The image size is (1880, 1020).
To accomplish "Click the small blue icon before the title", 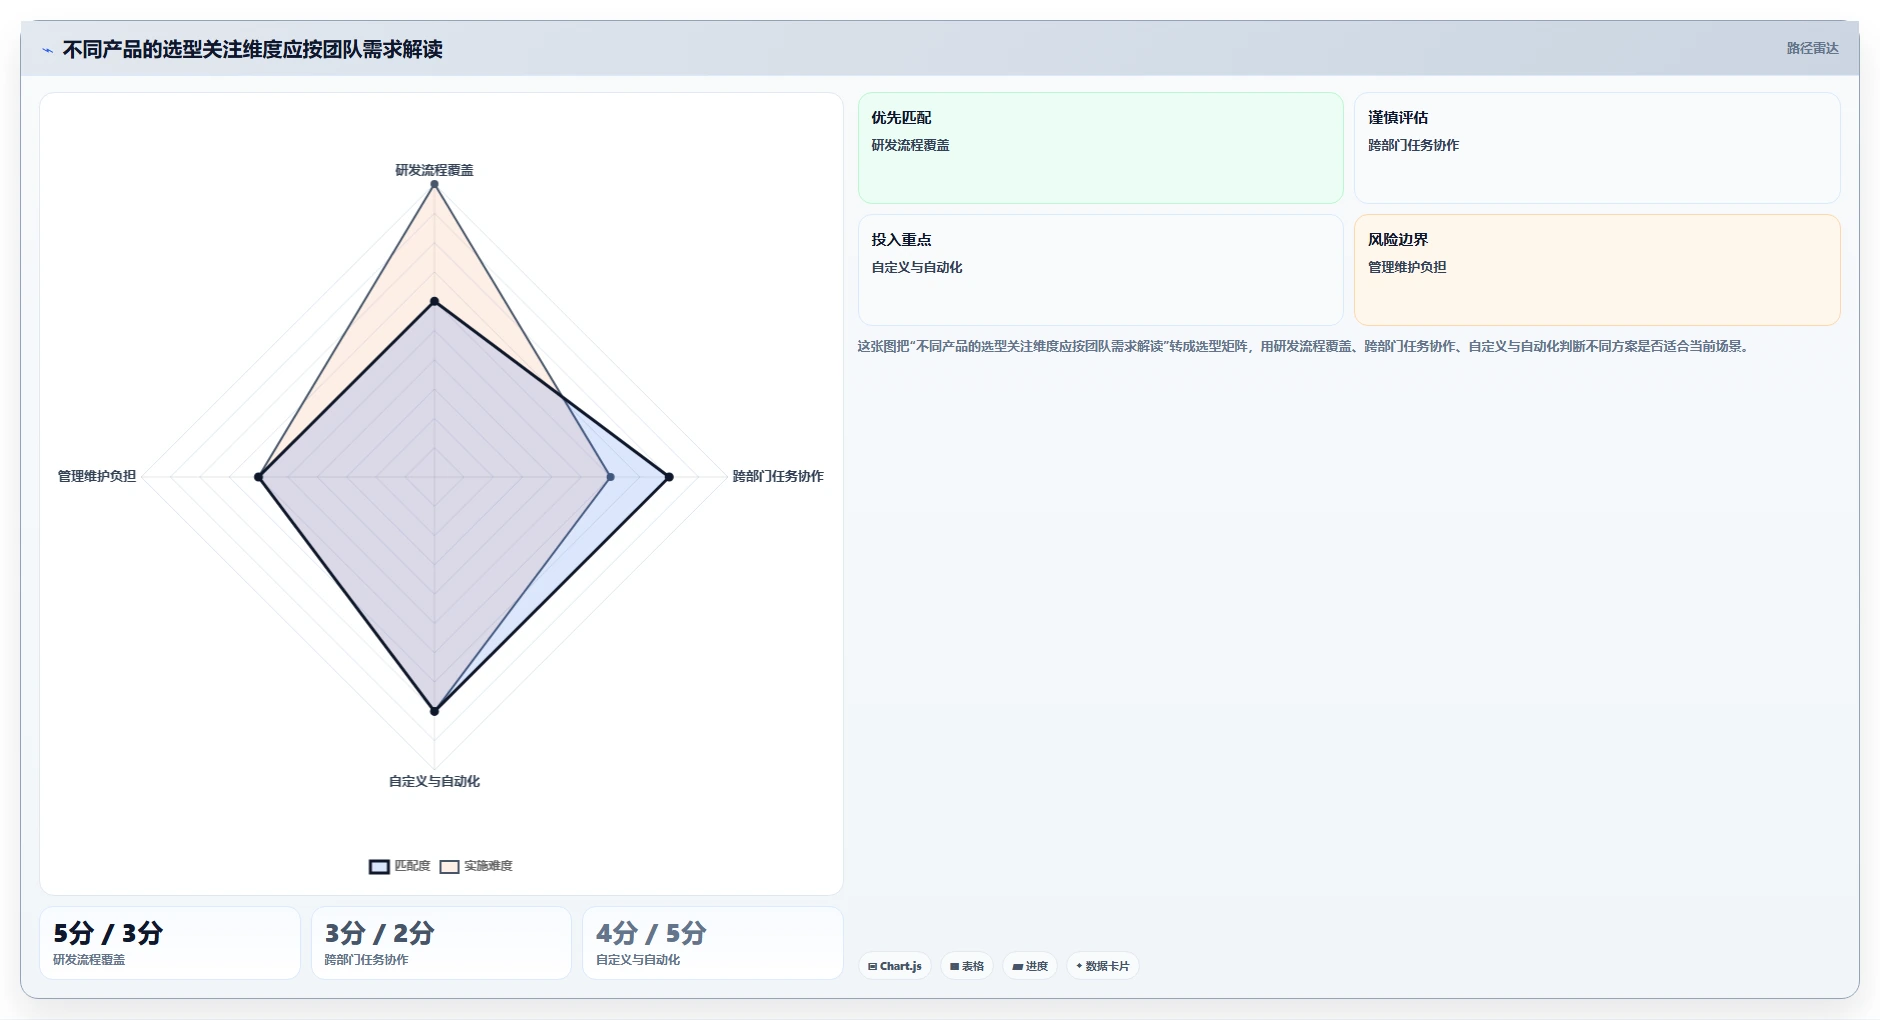I will tap(47, 50).
